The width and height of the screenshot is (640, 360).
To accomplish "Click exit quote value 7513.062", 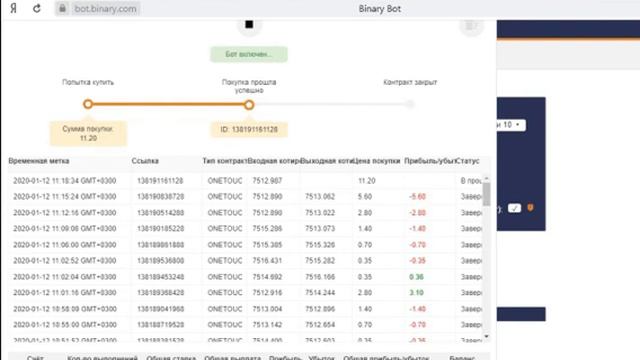I will point(320,196).
